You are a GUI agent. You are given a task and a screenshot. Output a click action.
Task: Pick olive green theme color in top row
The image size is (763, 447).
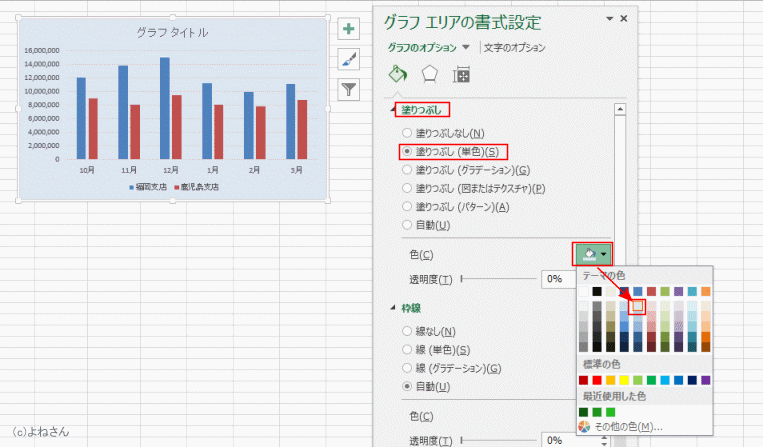point(665,291)
